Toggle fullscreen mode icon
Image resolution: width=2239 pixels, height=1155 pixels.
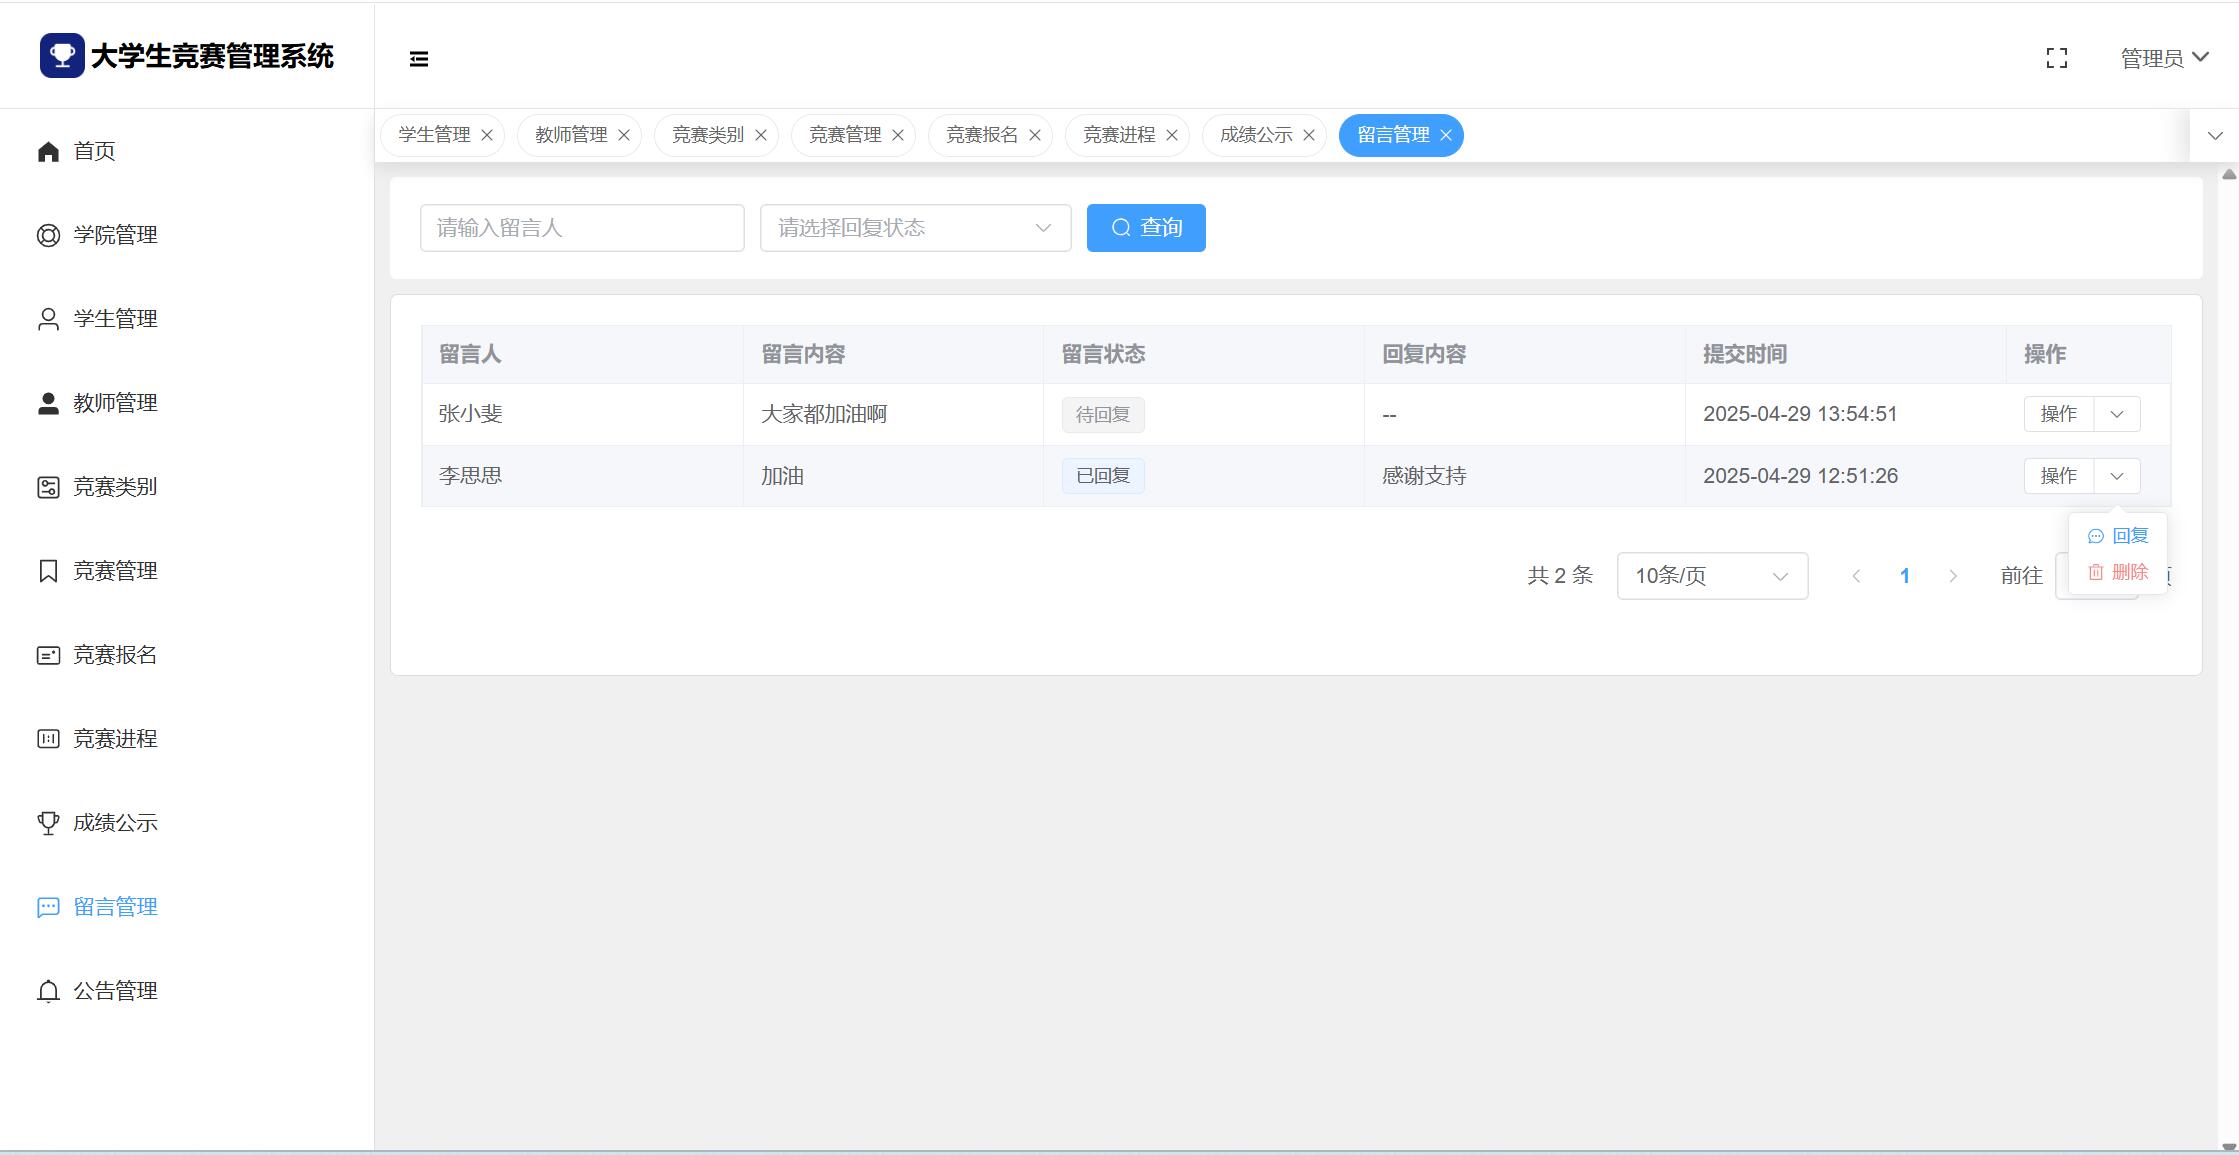[2057, 59]
